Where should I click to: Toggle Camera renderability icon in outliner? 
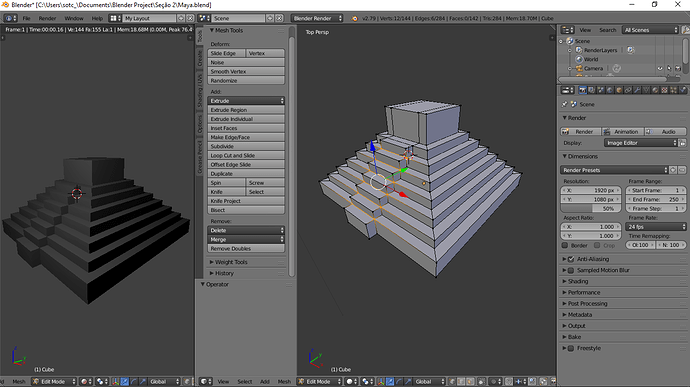pos(678,68)
